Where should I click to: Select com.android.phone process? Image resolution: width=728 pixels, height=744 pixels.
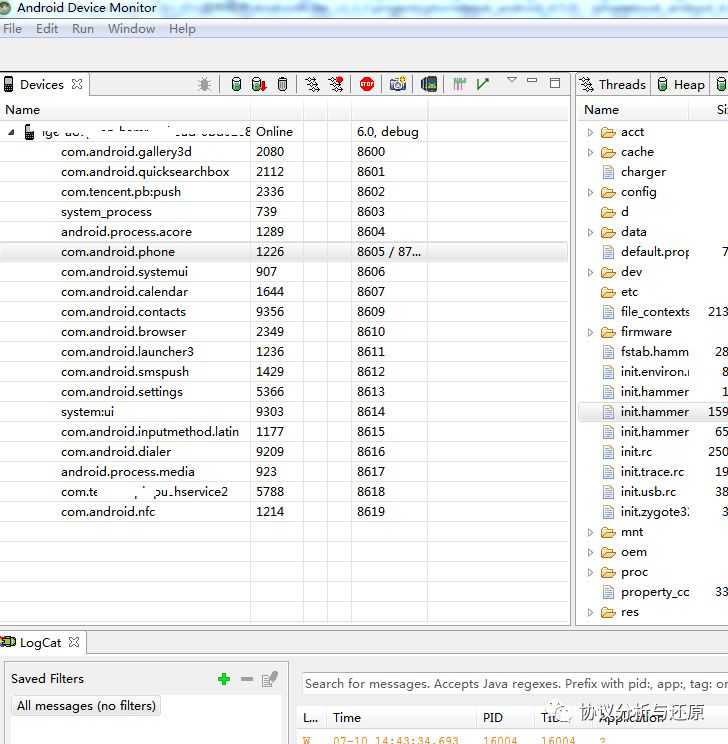(284, 252)
